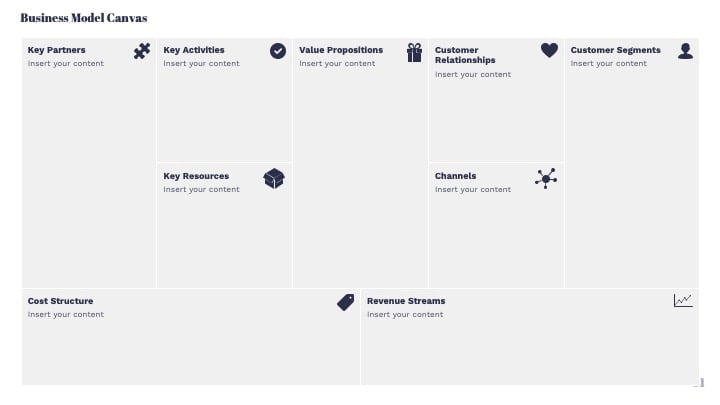The image size is (720, 405).
Task: Select the price tag icon in Cost Structure
Action: (346, 303)
